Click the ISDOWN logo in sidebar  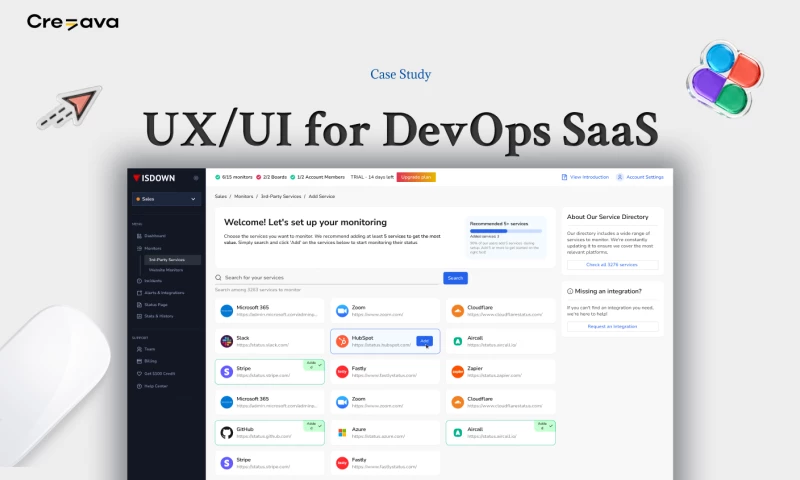point(154,178)
